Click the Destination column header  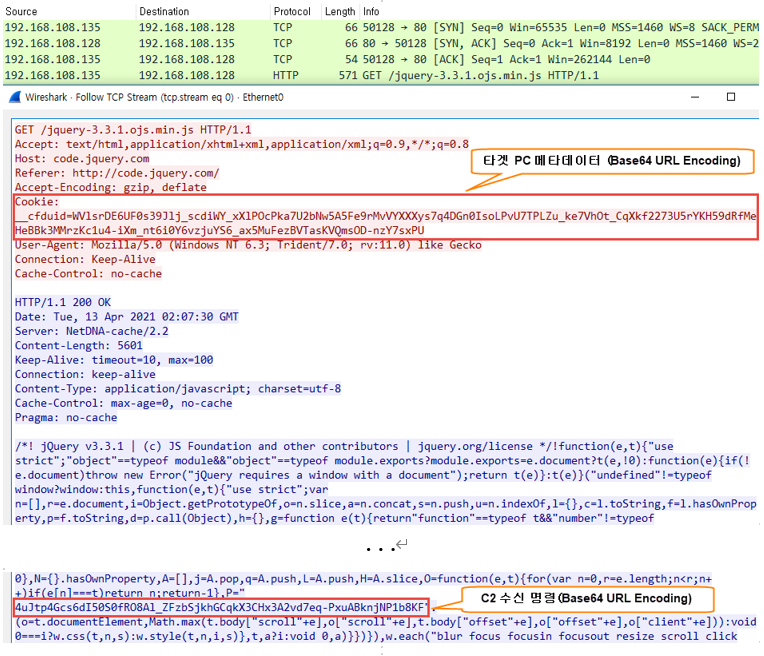(x=164, y=11)
